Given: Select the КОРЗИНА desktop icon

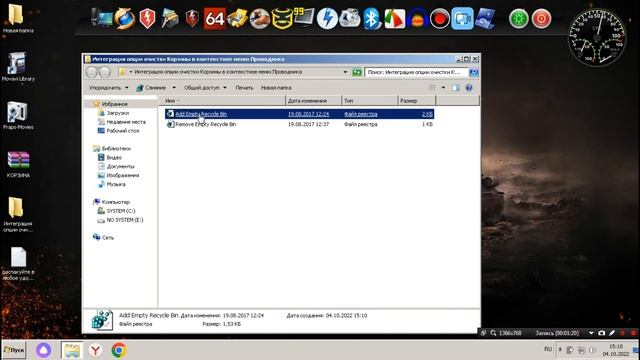Looking at the screenshot, I should pyautogui.click(x=18, y=164).
